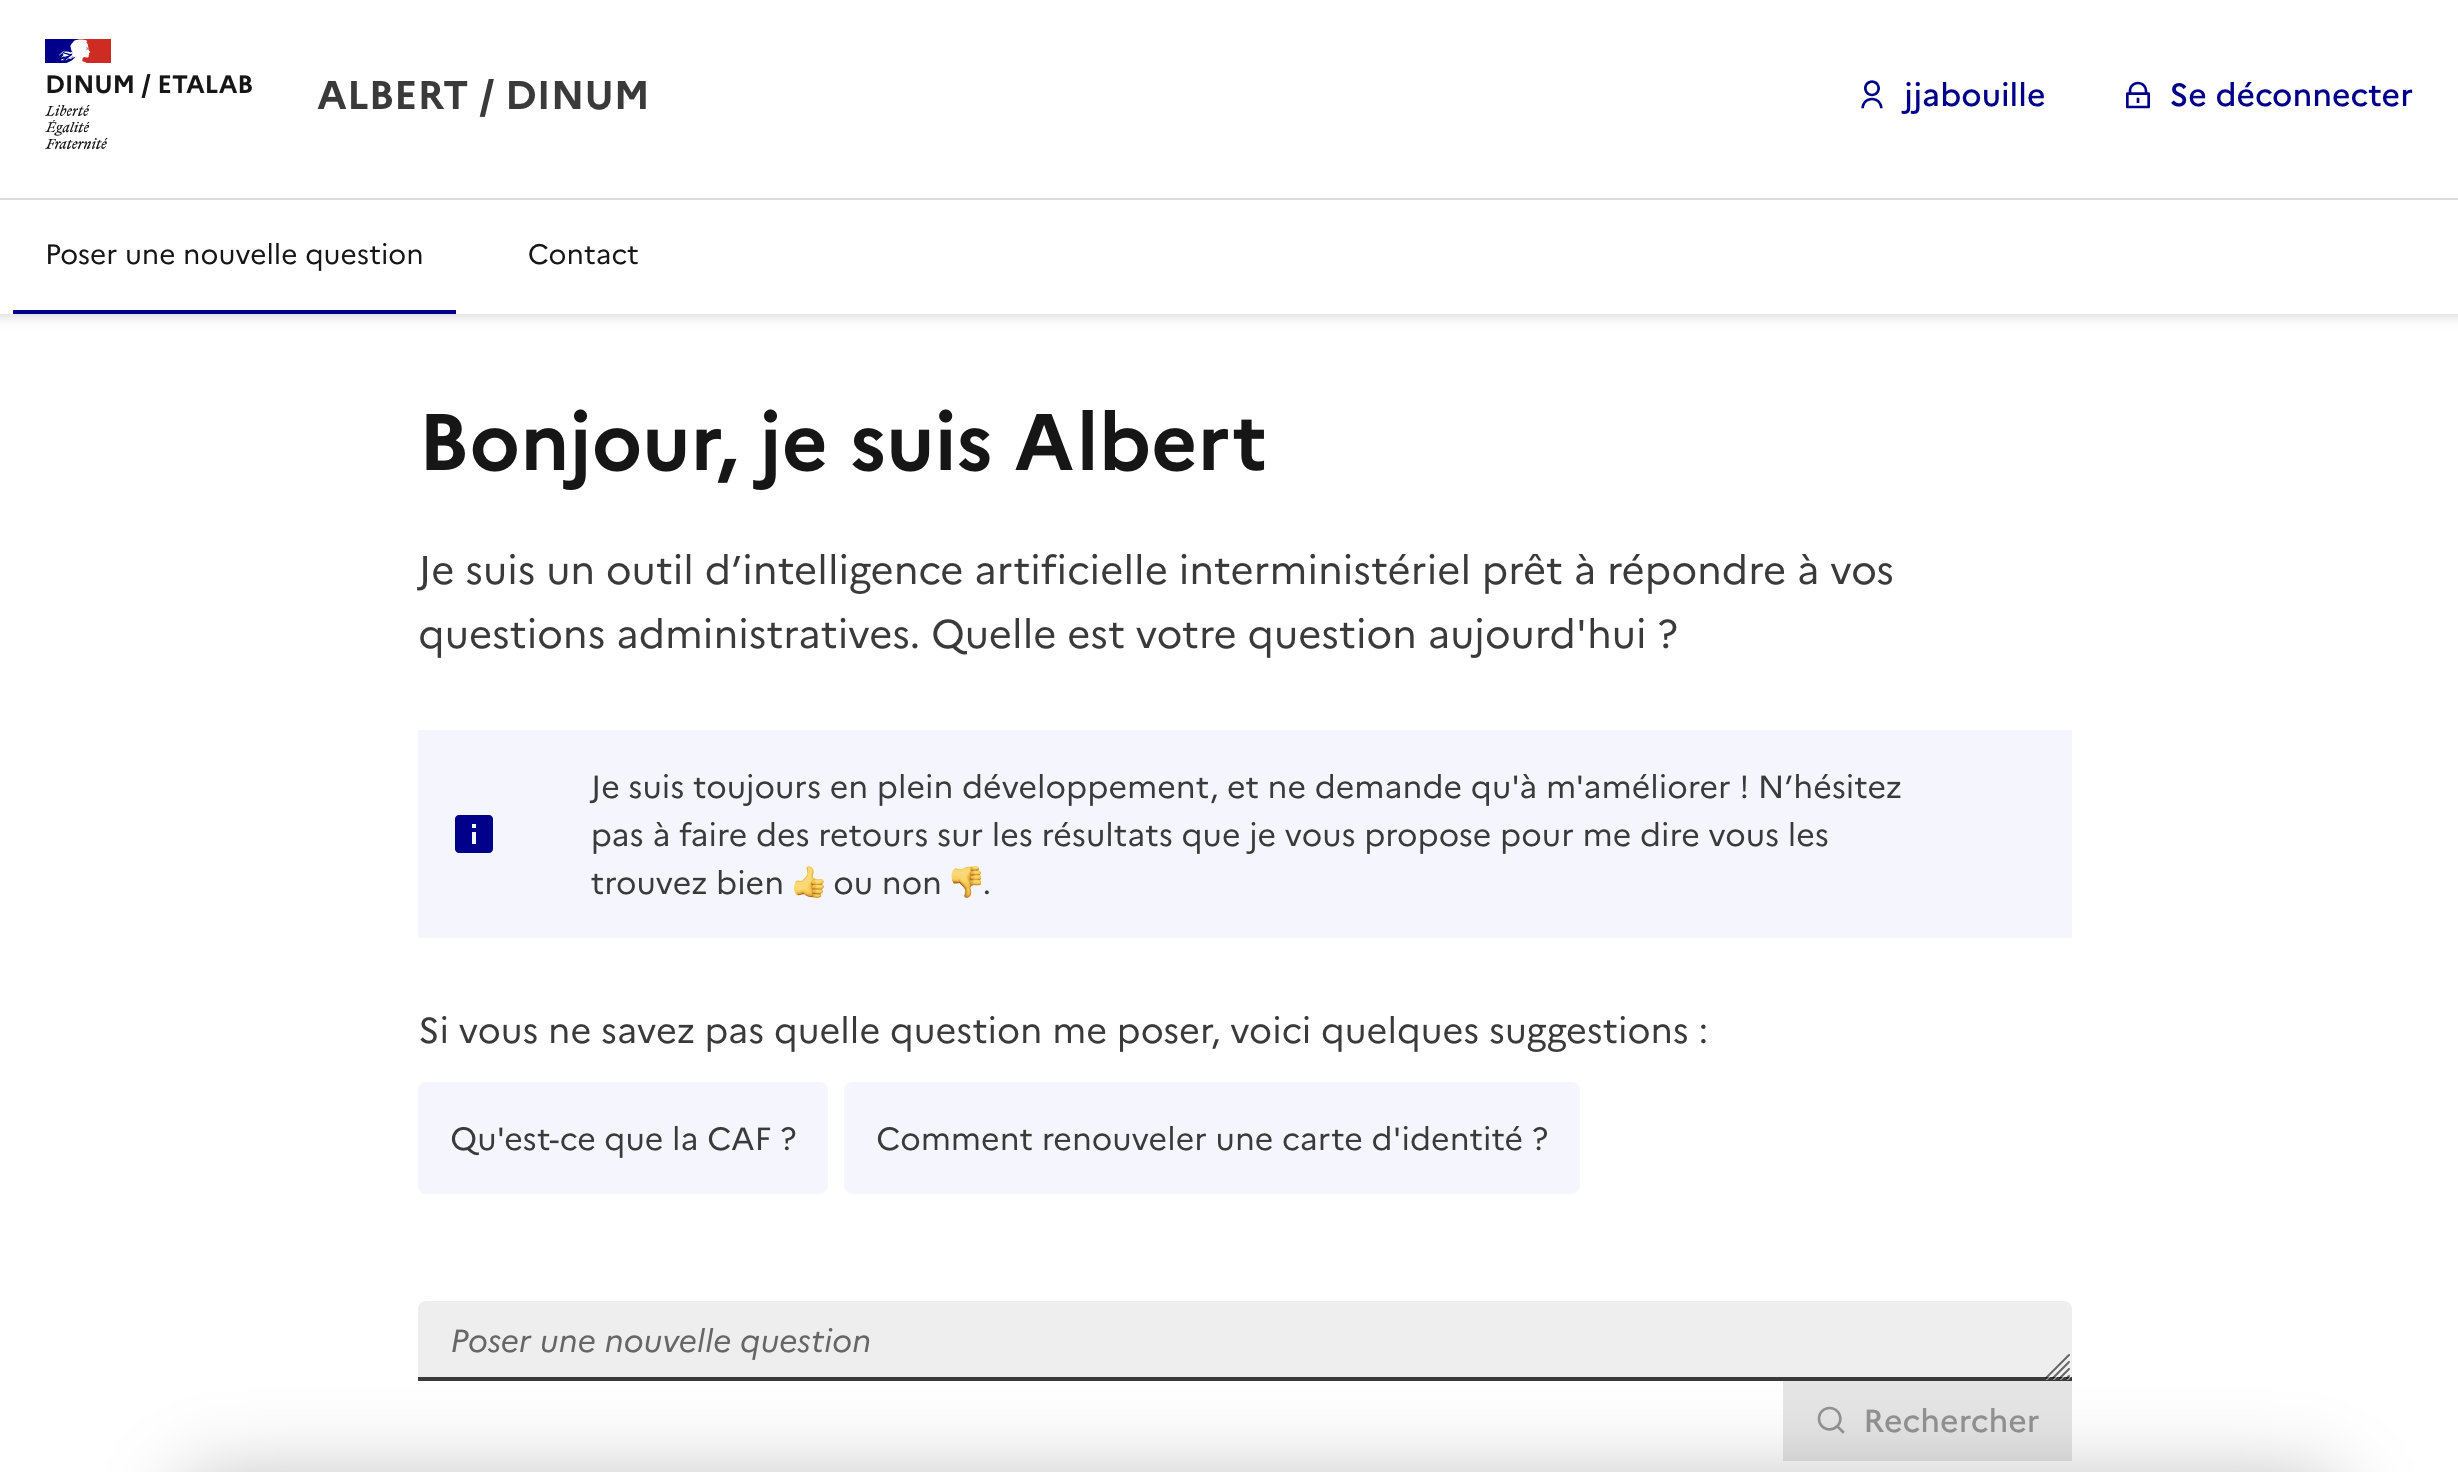Click the Rechercher button
The height and width of the screenshot is (1472, 2458).
point(1927,1421)
